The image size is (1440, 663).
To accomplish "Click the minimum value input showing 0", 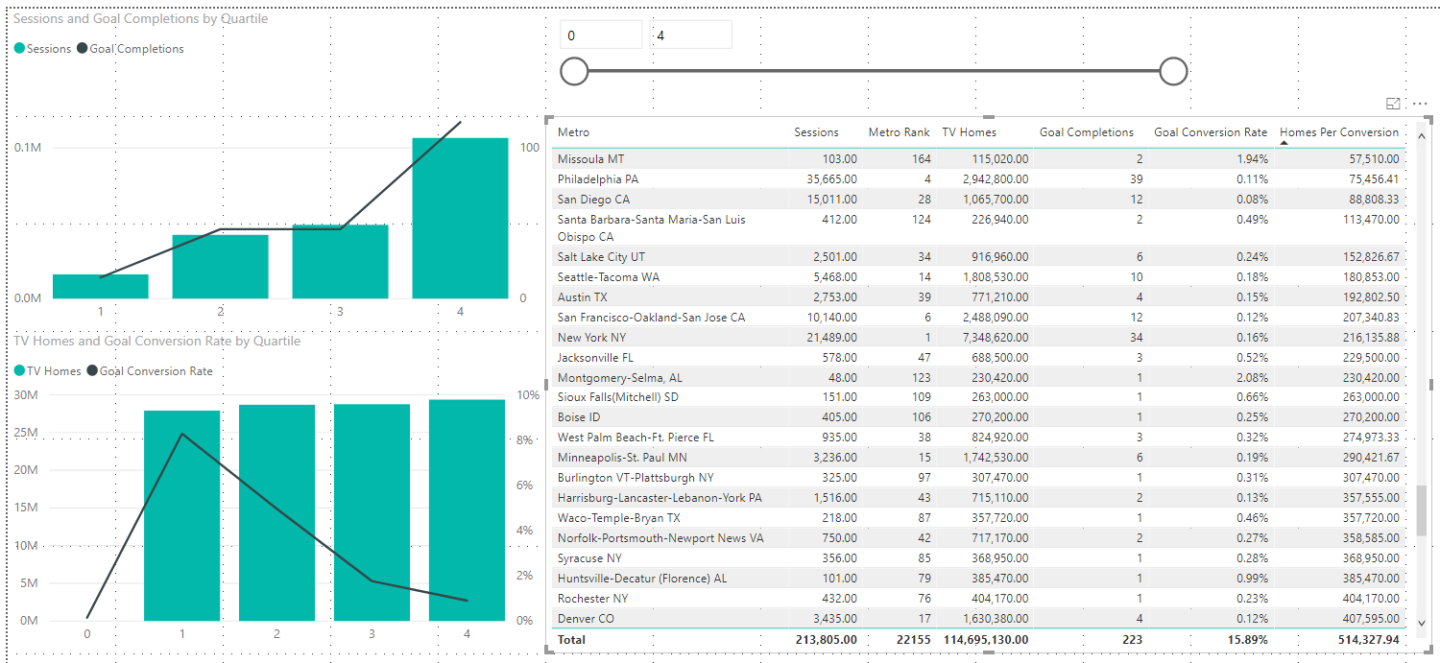I will pyautogui.click(x=601, y=35).
